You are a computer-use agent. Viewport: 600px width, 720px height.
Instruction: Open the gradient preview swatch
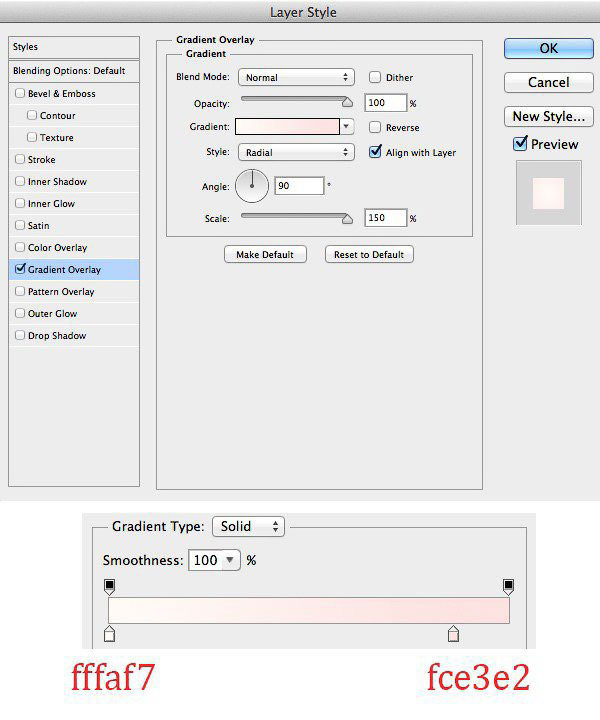click(287, 126)
